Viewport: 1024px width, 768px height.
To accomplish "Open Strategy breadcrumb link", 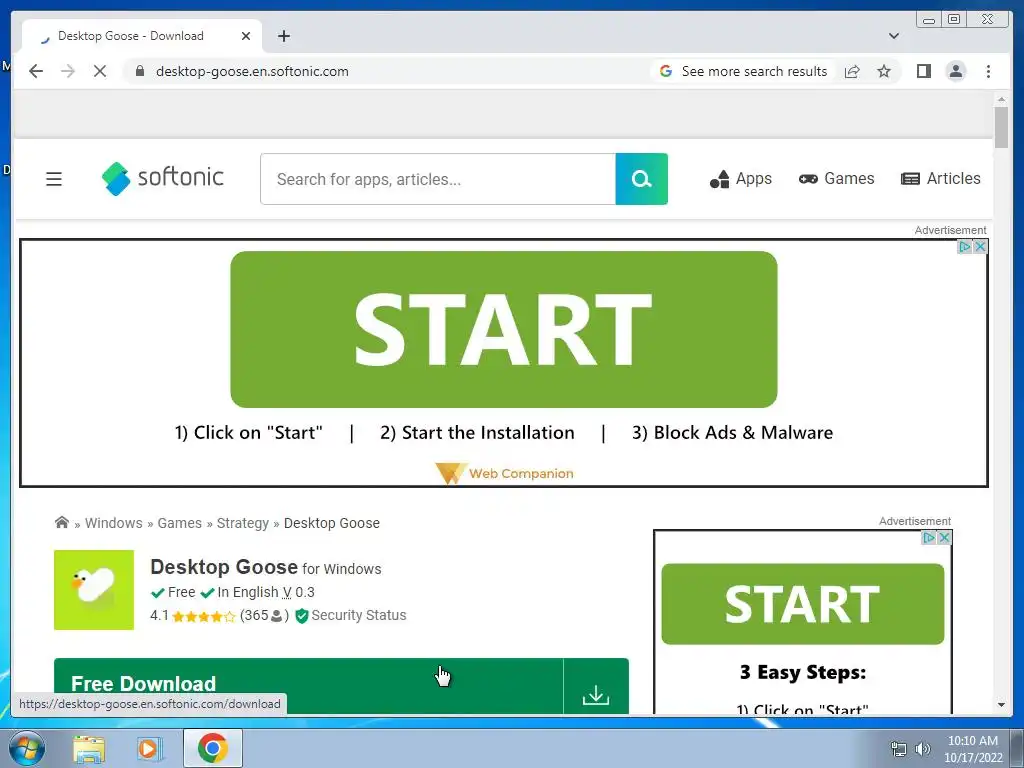I will pos(243,523).
